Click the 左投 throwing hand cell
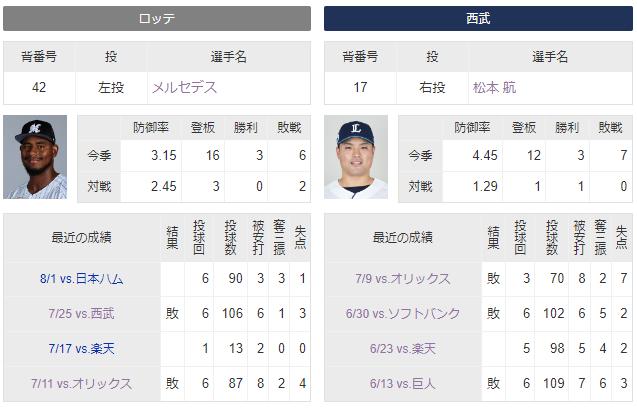This screenshot has width=637, height=415. [x=111, y=87]
